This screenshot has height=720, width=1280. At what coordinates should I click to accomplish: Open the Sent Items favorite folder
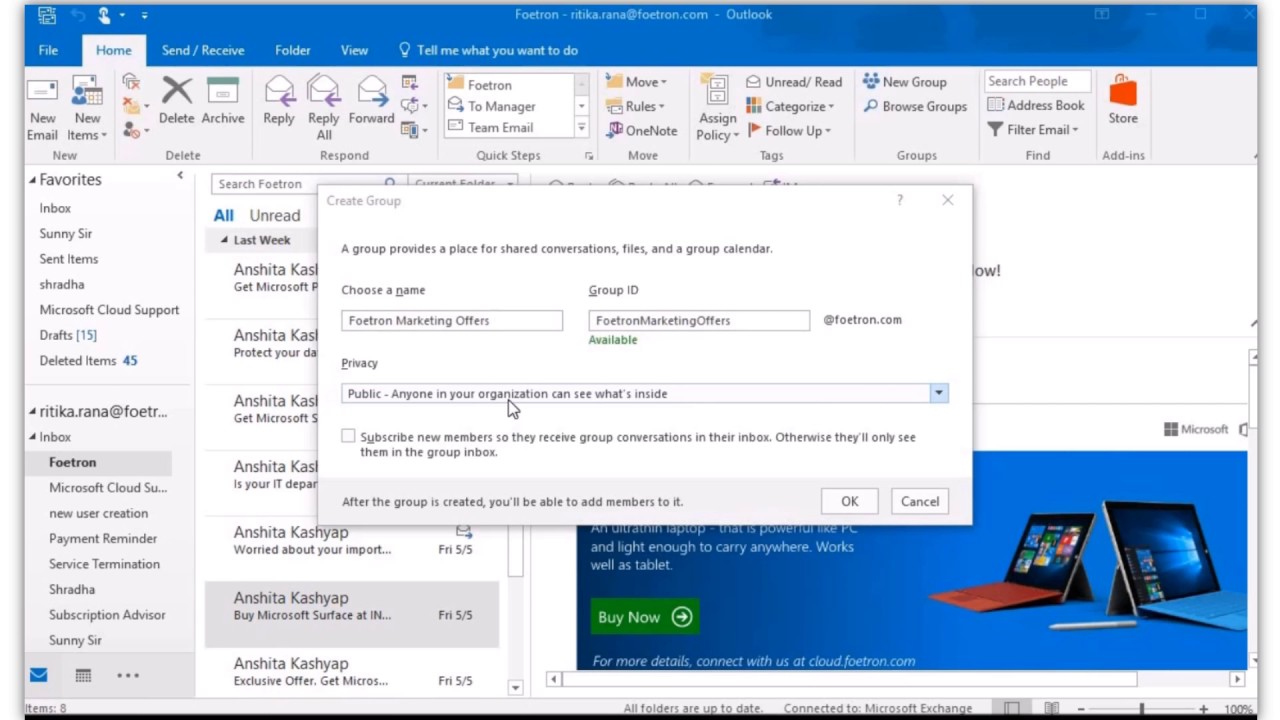(x=69, y=259)
